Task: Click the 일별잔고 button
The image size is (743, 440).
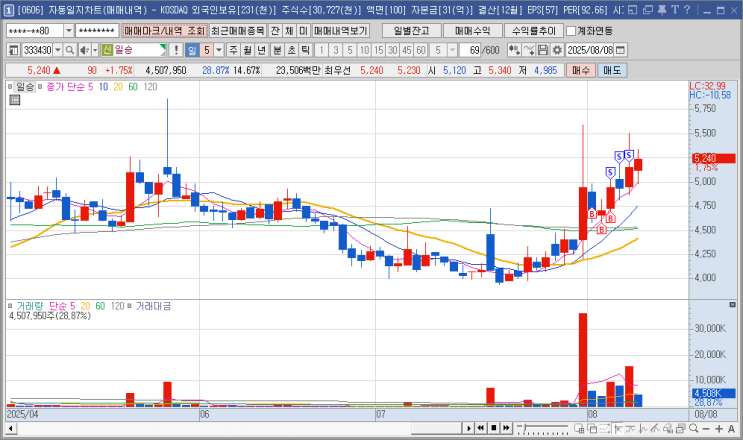Action: coord(411,31)
